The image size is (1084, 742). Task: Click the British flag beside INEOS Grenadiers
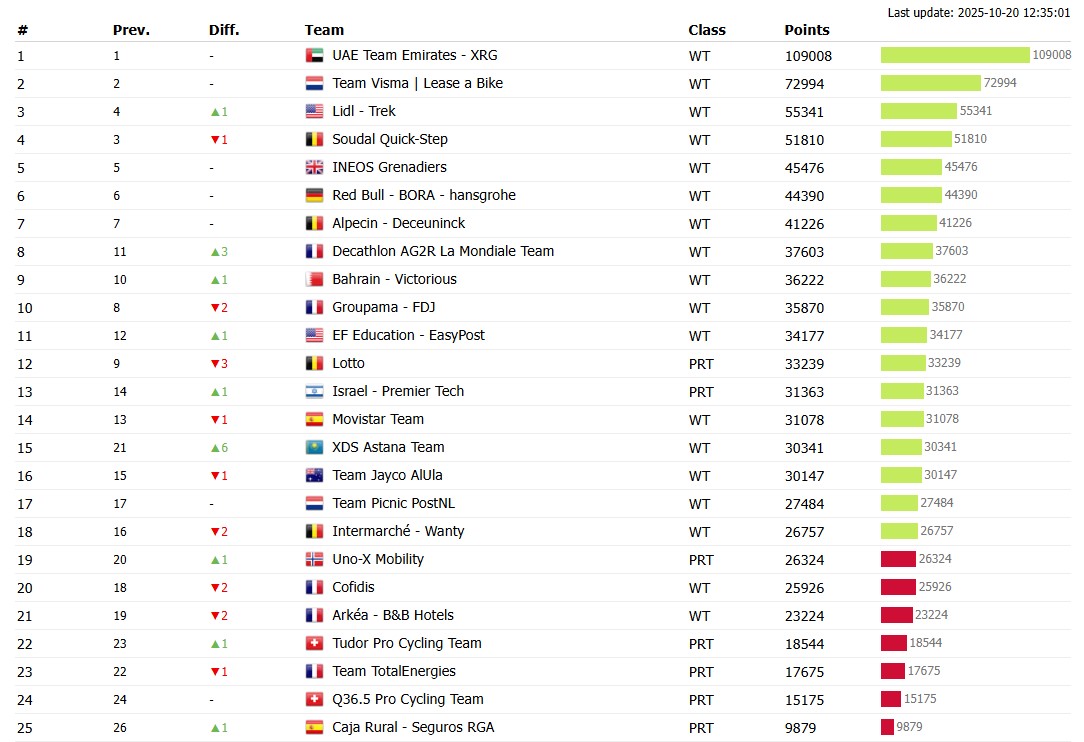click(316, 167)
